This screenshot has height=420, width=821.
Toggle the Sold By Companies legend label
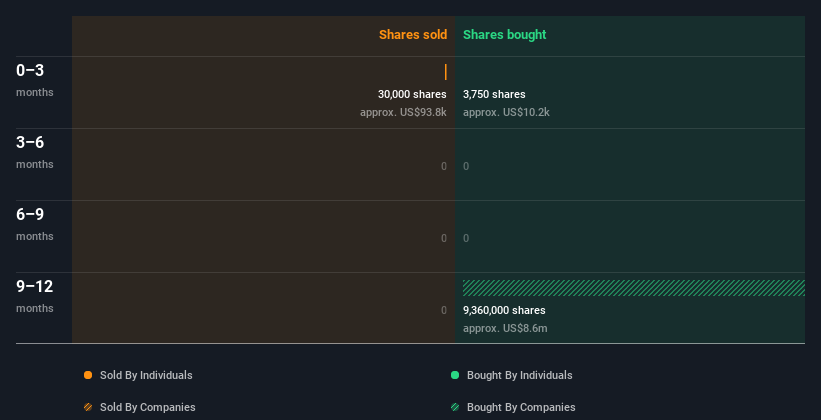(148, 407)
